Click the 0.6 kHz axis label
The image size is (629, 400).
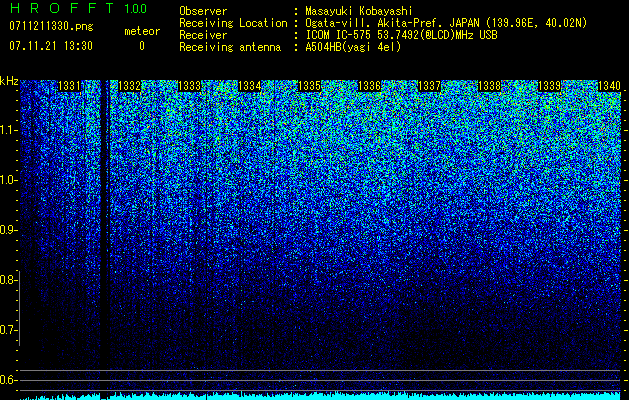[9, 380]
